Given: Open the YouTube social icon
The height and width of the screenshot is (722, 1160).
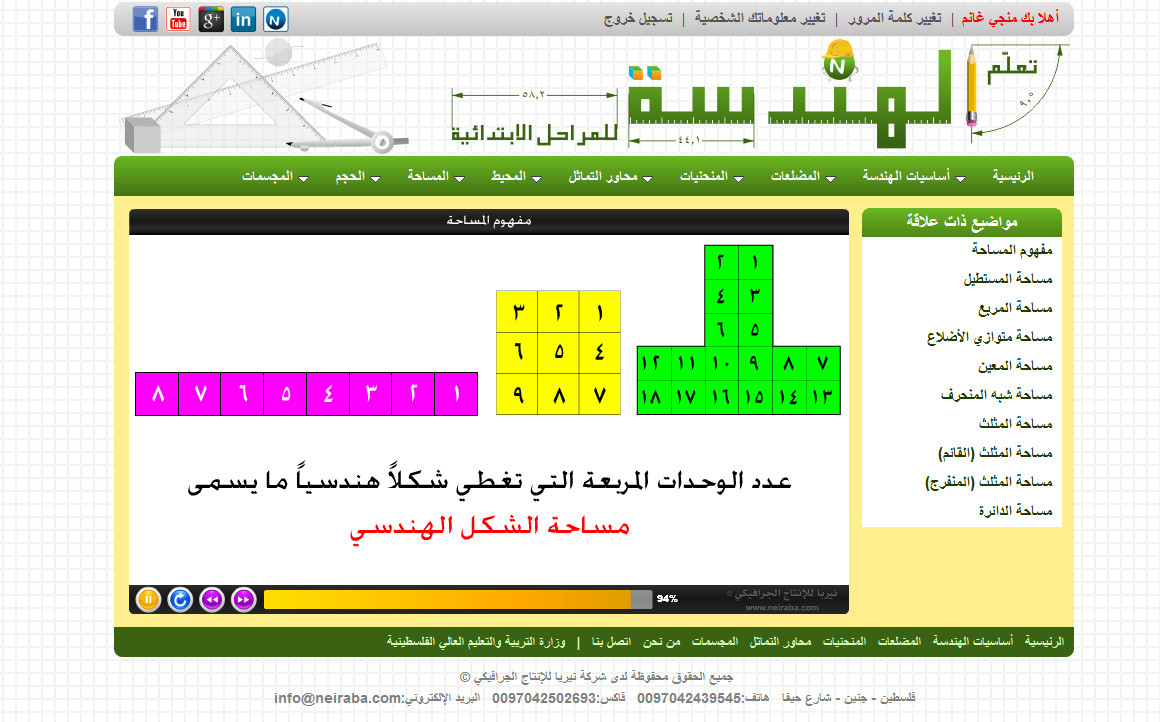Looking at the screenshot, I should click(x=178, y=19).
